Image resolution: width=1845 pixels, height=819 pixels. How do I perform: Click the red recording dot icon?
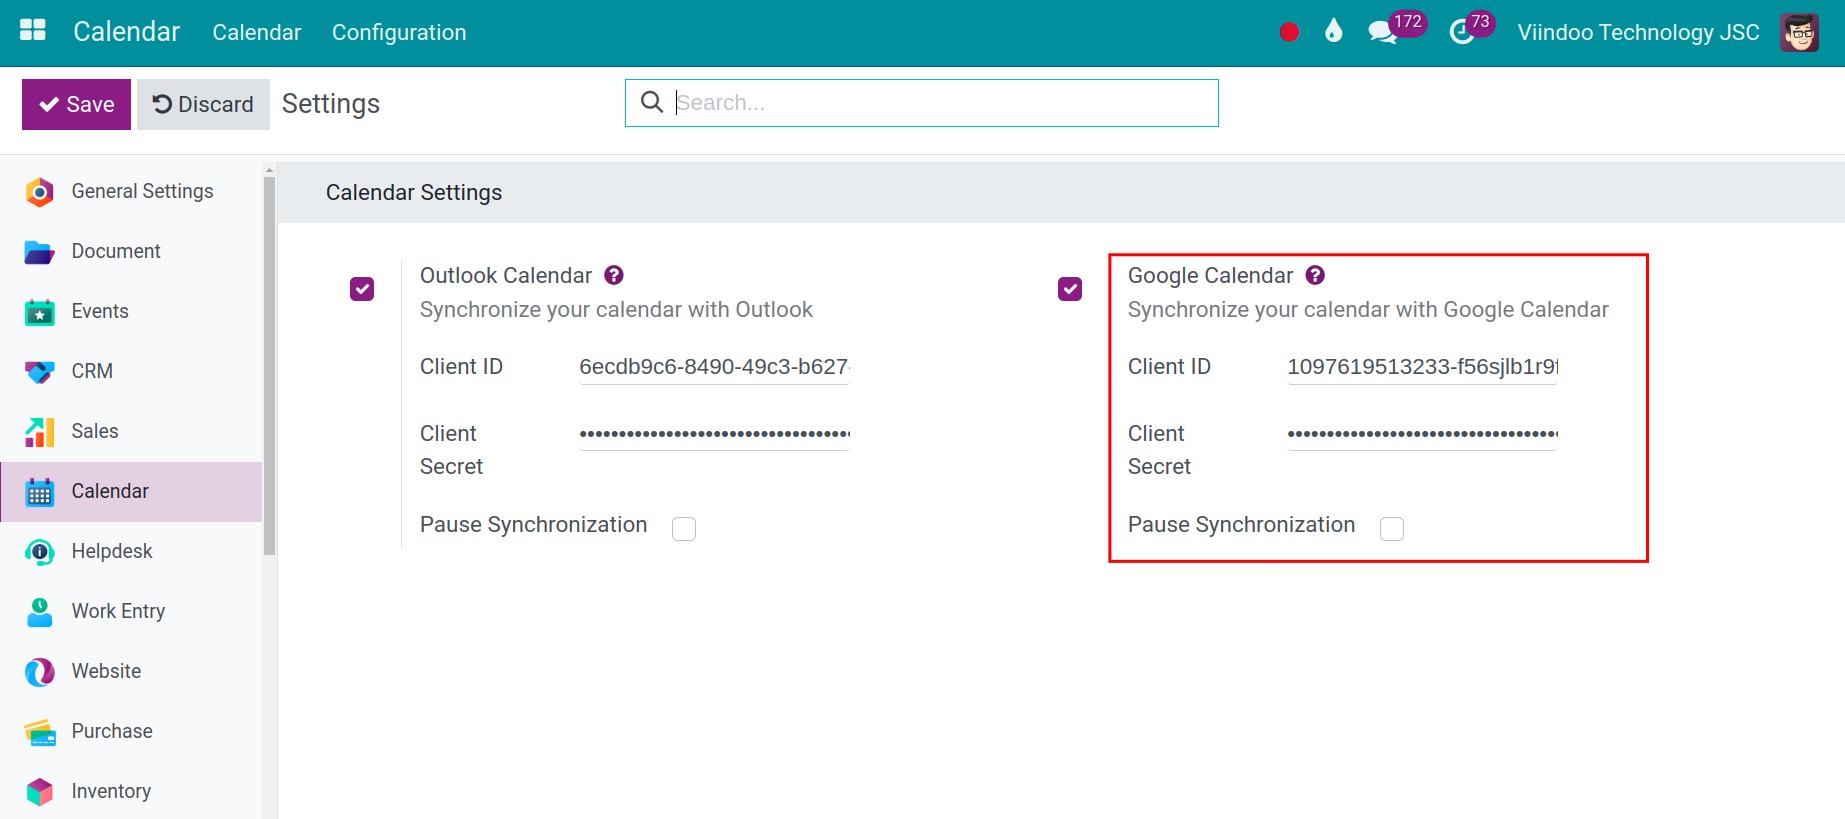pos(1289,32)
